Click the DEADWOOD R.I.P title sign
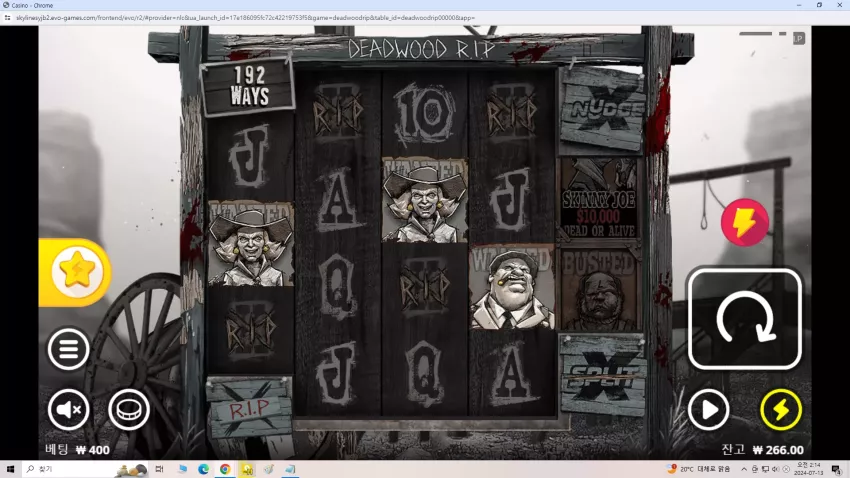The image size is (850, 478). coord(422,49)
